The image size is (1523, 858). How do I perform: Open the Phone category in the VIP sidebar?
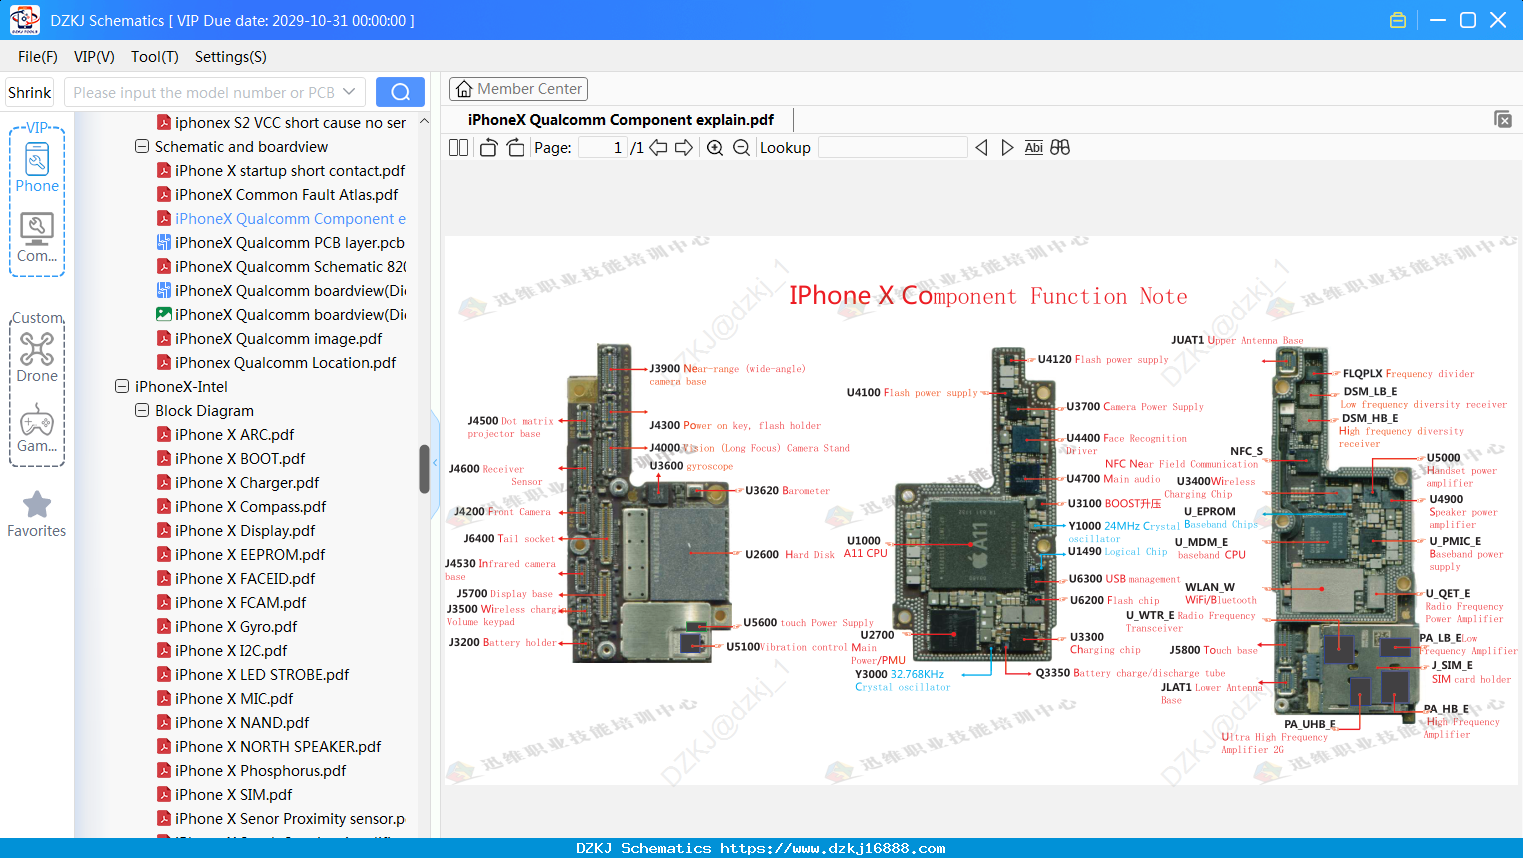(37, 166)
